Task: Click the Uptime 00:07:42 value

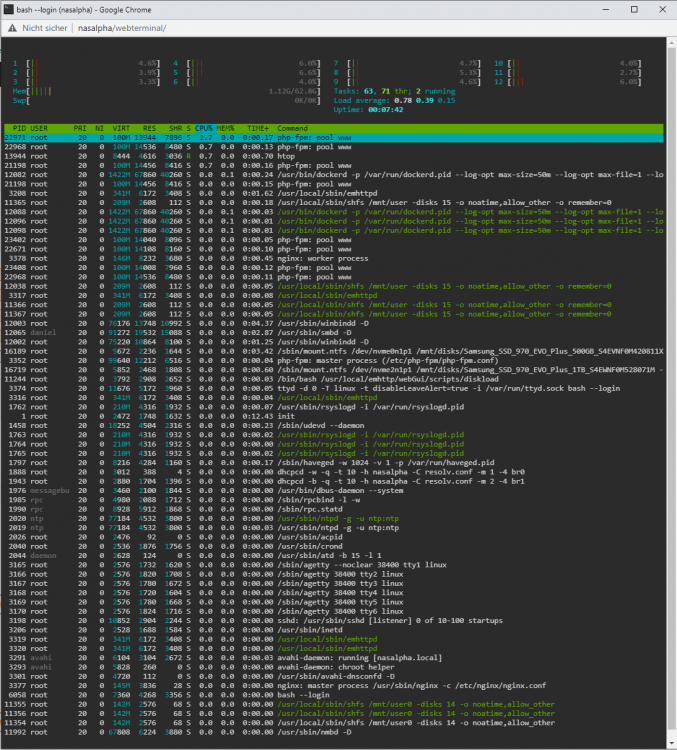Action: tap(386, 110)
